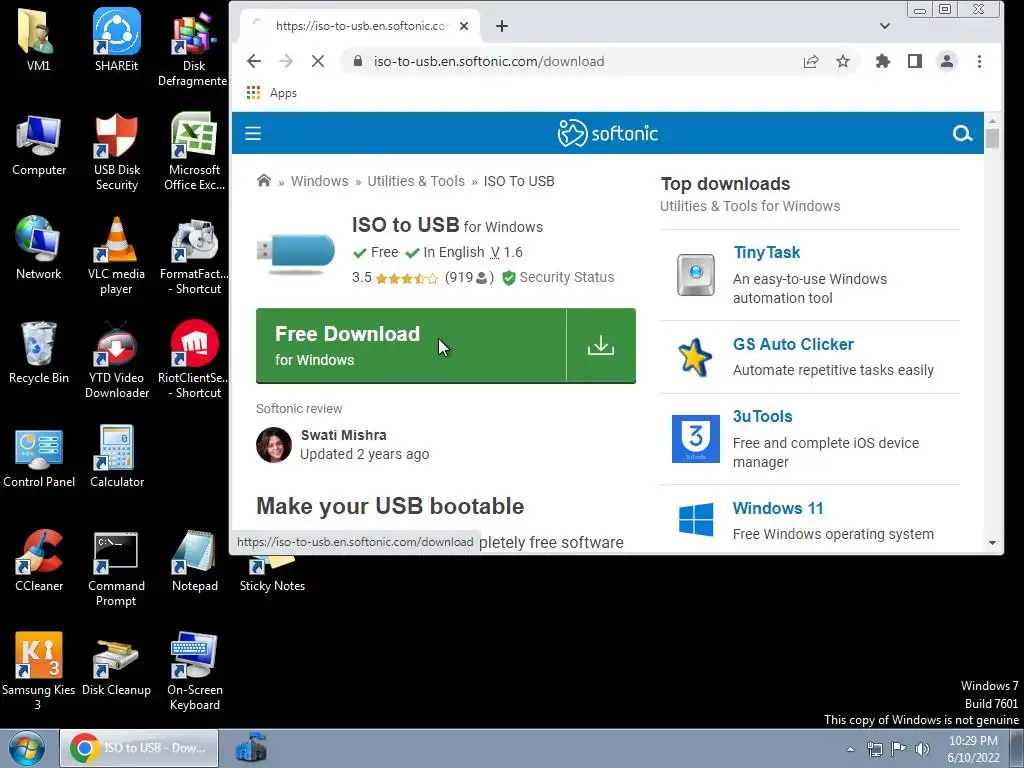Go to home breadcrumb icon
1024x768 pixels.
pyautogui.click(x=264, y=181)
